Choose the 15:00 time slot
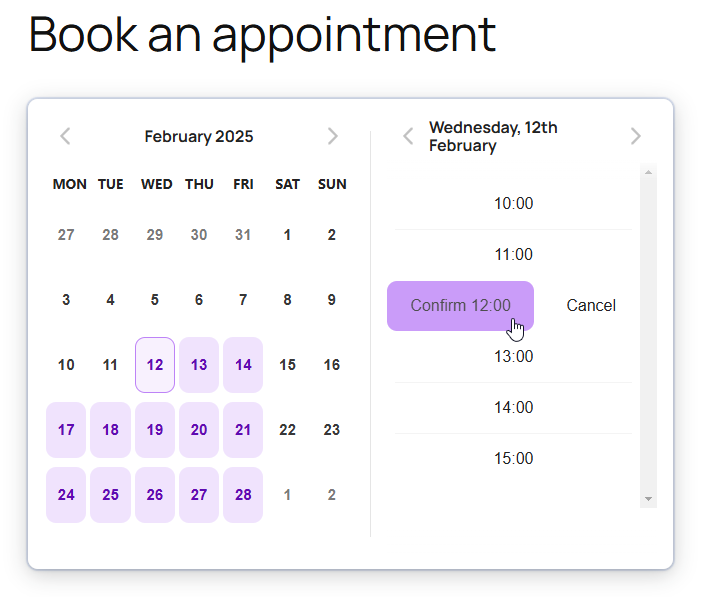The height and width of the screenshot is (597, 708). point(513,459)
